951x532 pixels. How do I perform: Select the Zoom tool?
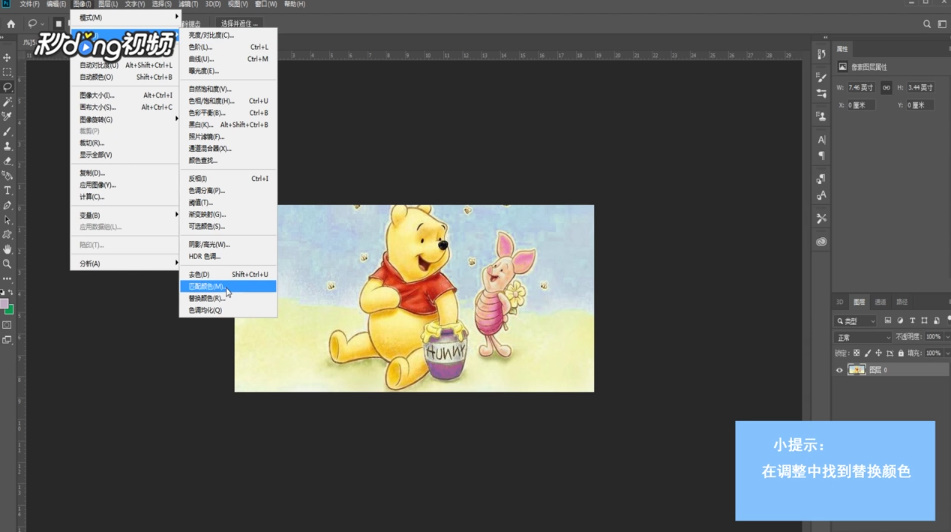(x=7, y=264)
